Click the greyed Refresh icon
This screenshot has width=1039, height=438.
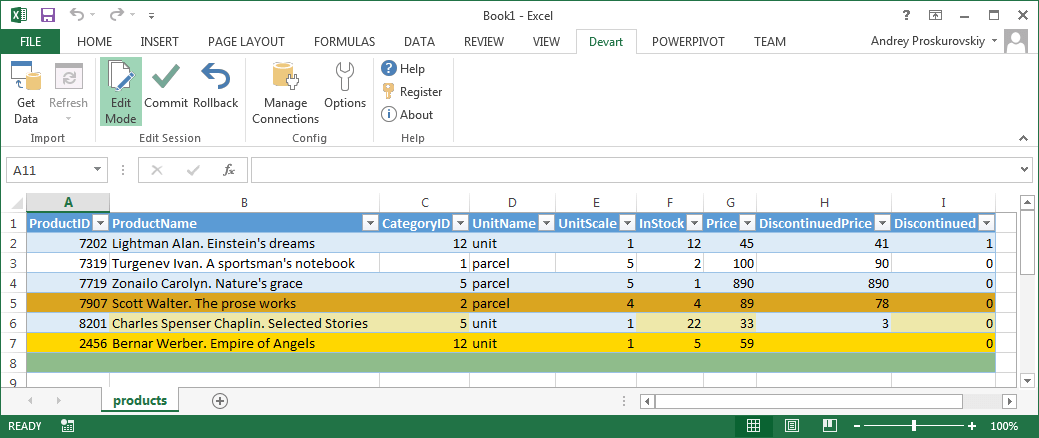(x=68, y=77)
